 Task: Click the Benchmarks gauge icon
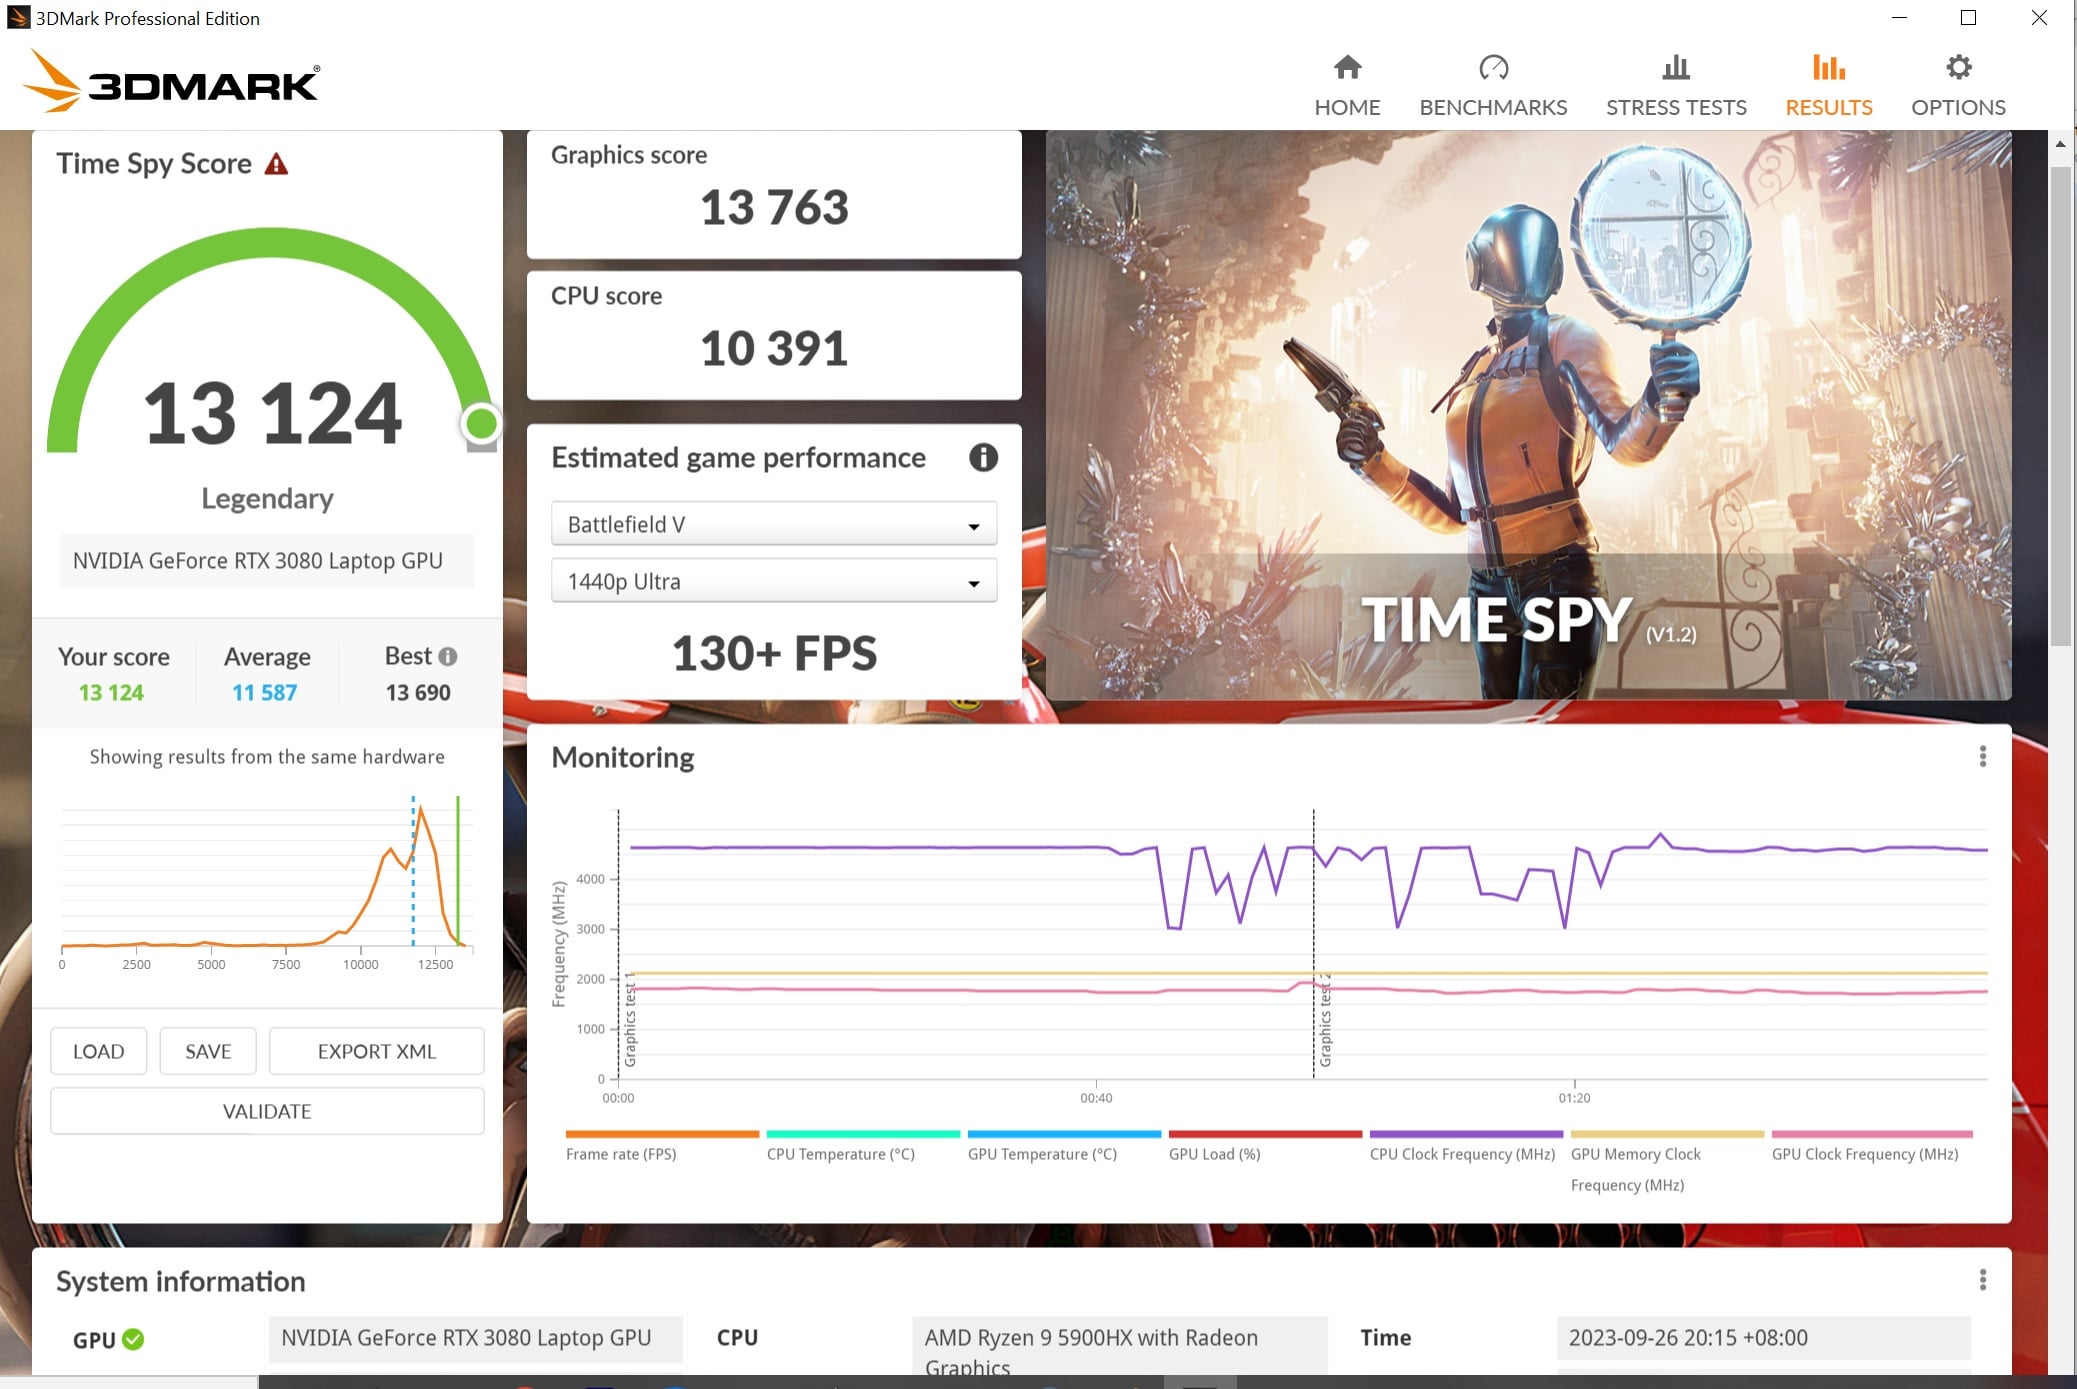point(1493,67)
